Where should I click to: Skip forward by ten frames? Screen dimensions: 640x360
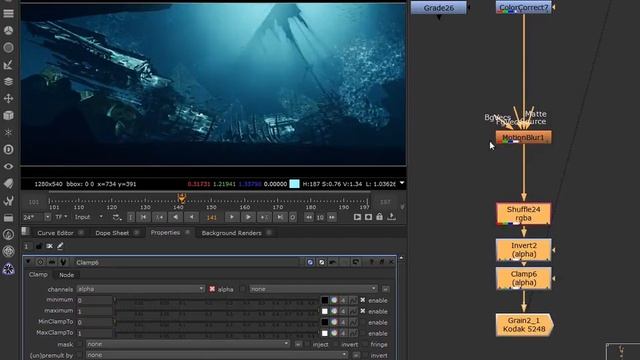point(331,217)
